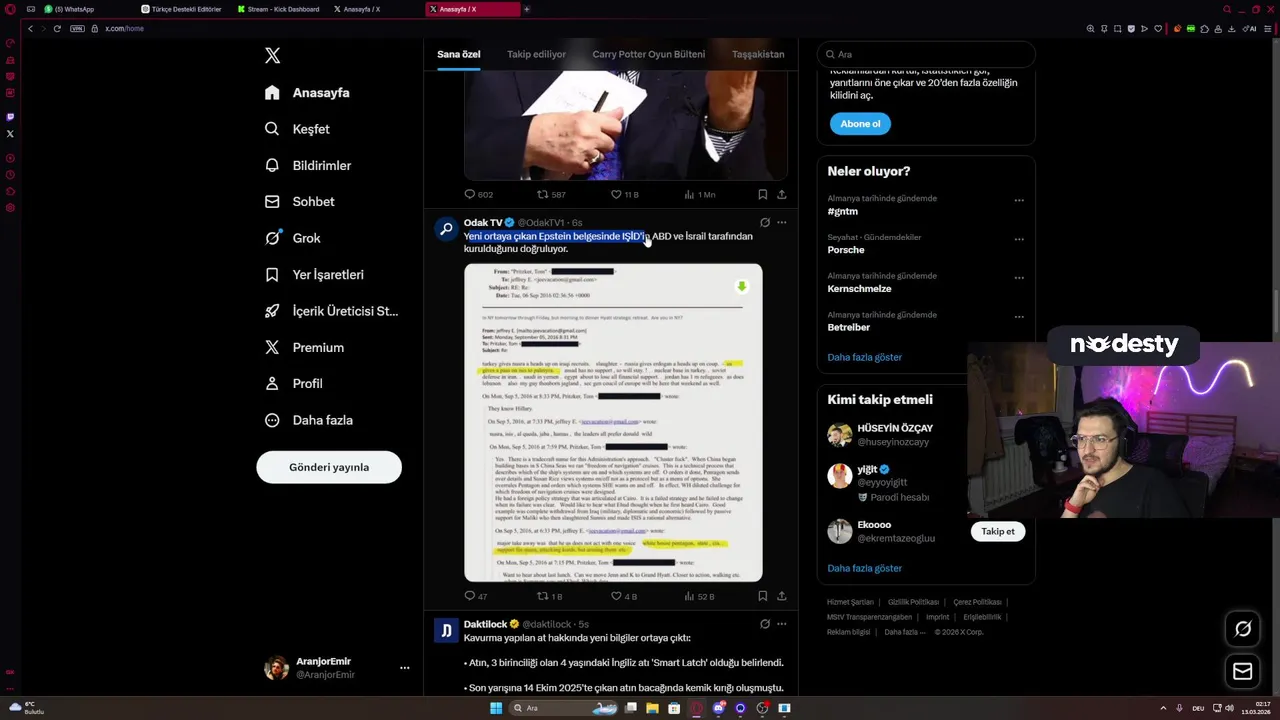
Task: Bookmark the Odak TV post
Action: [762, 596]
